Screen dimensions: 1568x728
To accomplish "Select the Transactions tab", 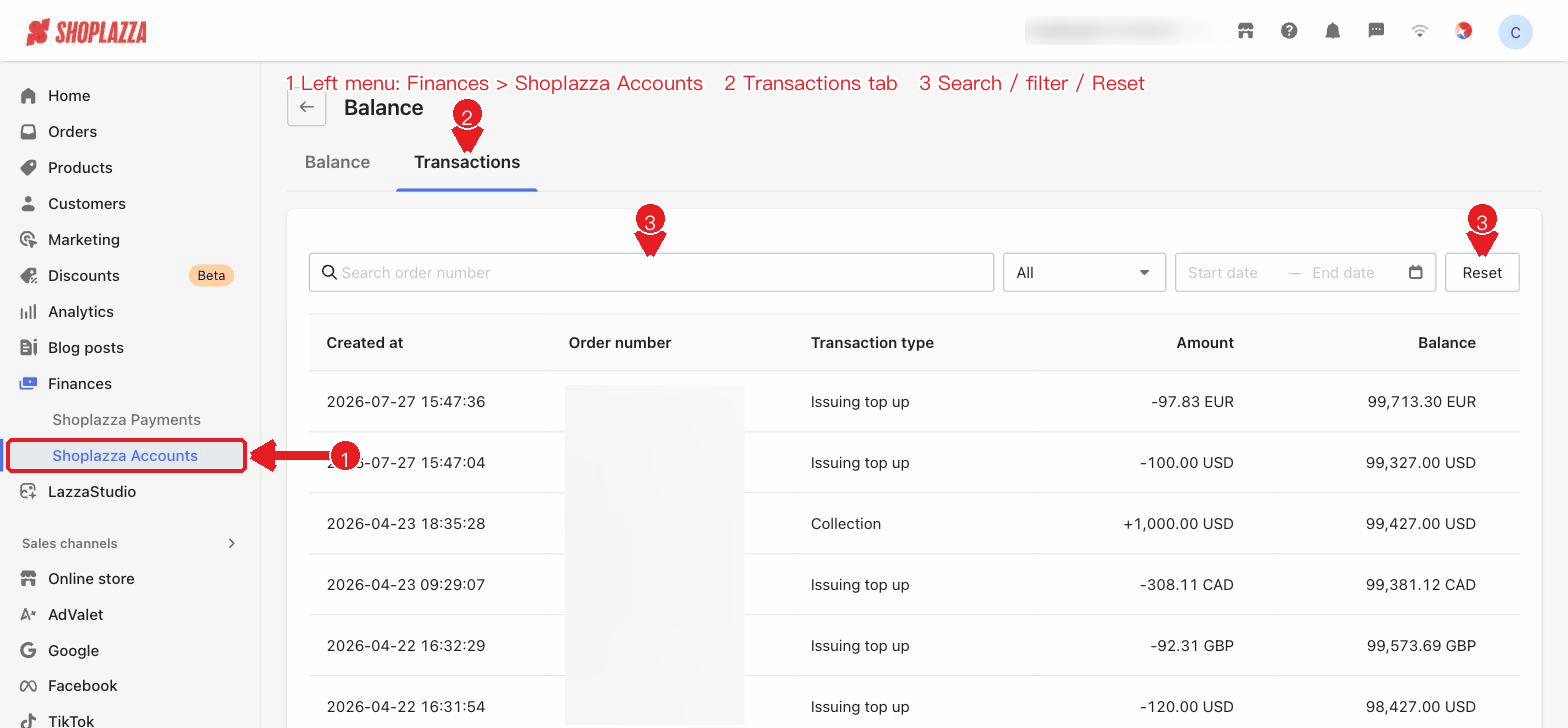I will (x=467, y=162).
